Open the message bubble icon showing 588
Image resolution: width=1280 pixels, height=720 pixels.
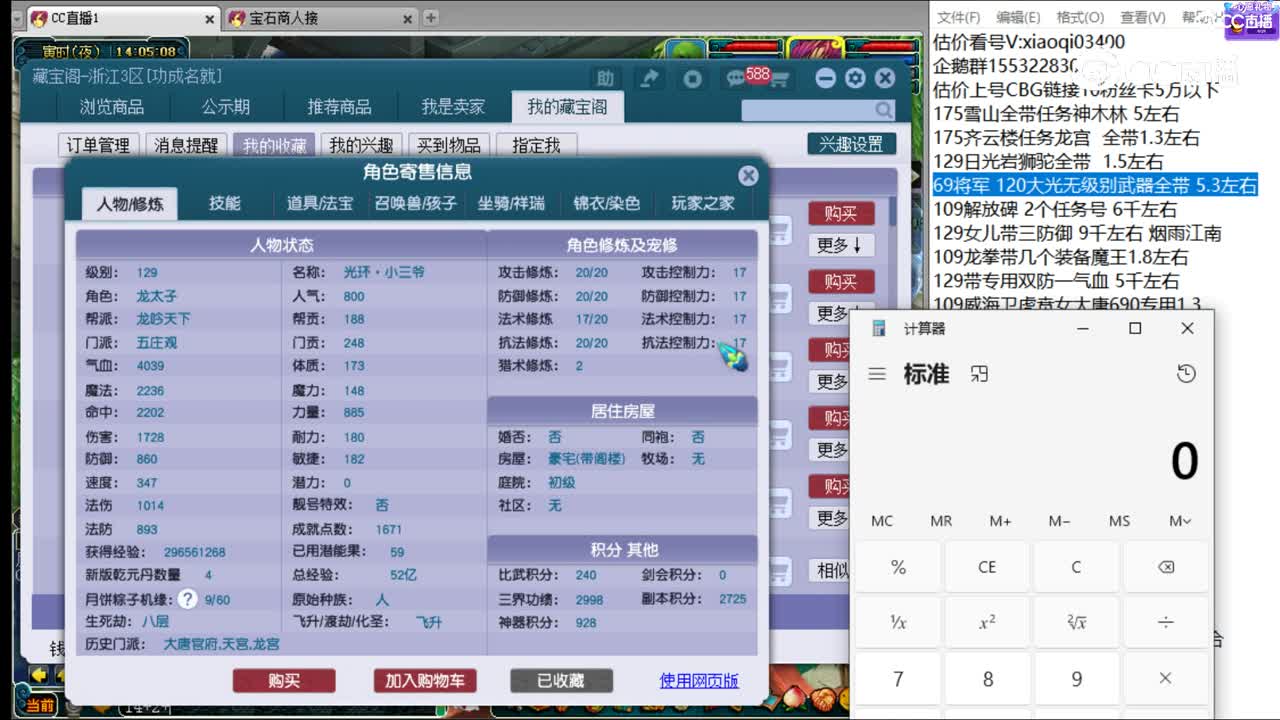click(738, 78)
